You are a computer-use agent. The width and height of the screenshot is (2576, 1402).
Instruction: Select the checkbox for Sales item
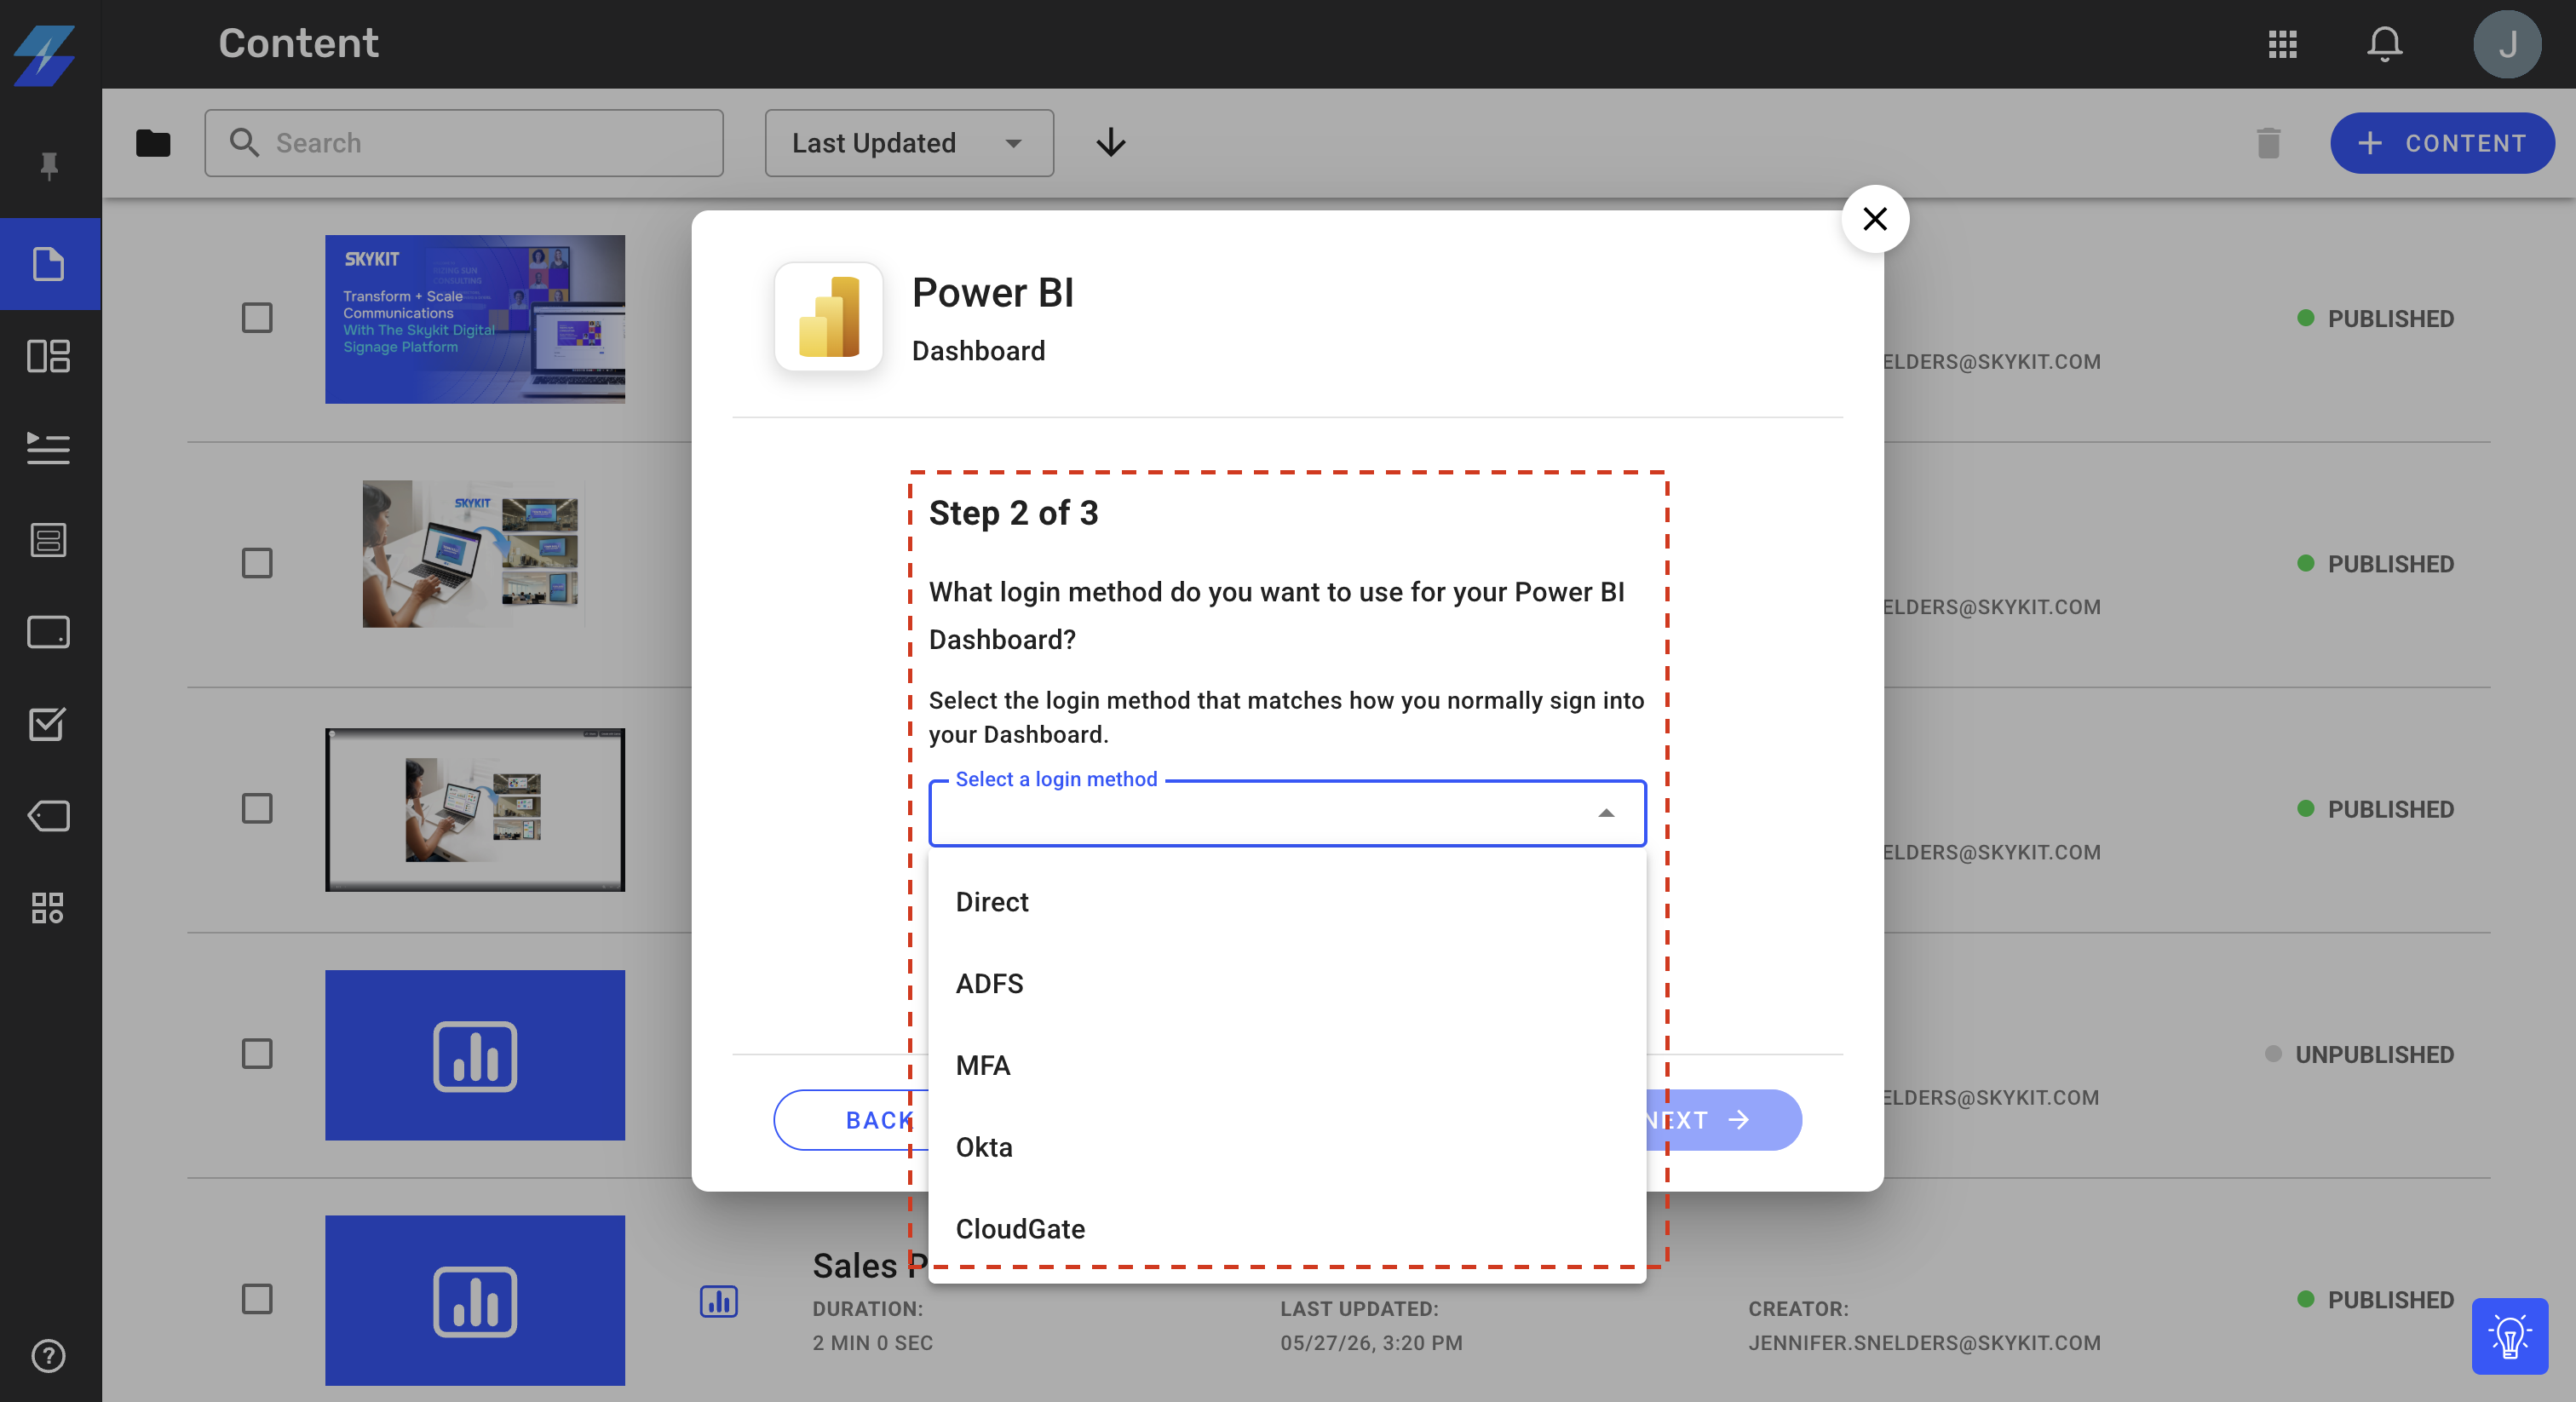tap(257, 1298)
